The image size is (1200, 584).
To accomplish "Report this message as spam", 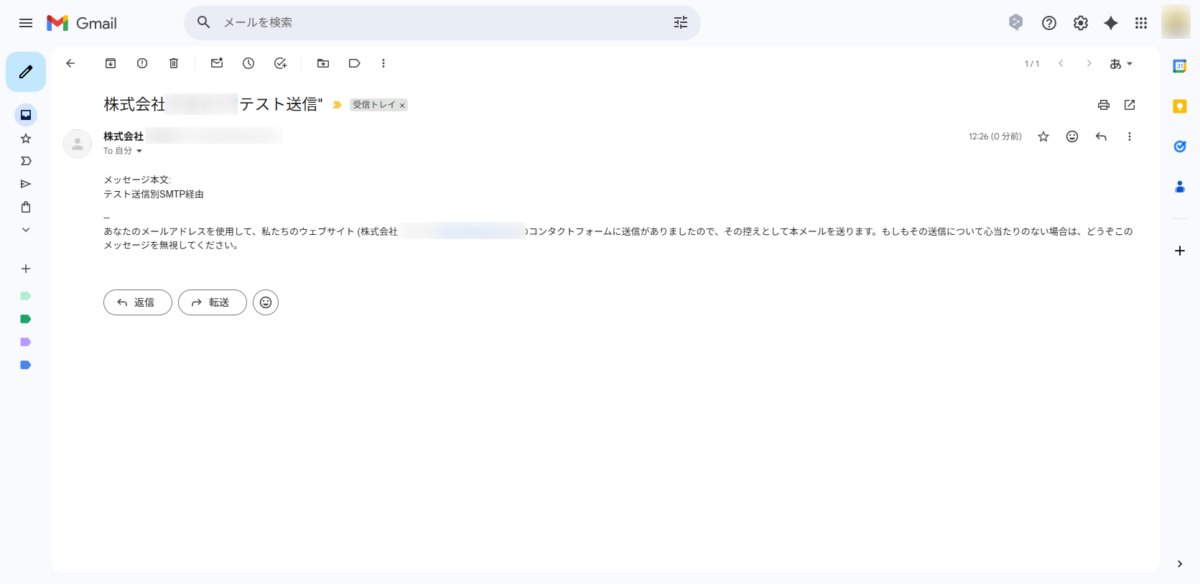I will 142,63.
